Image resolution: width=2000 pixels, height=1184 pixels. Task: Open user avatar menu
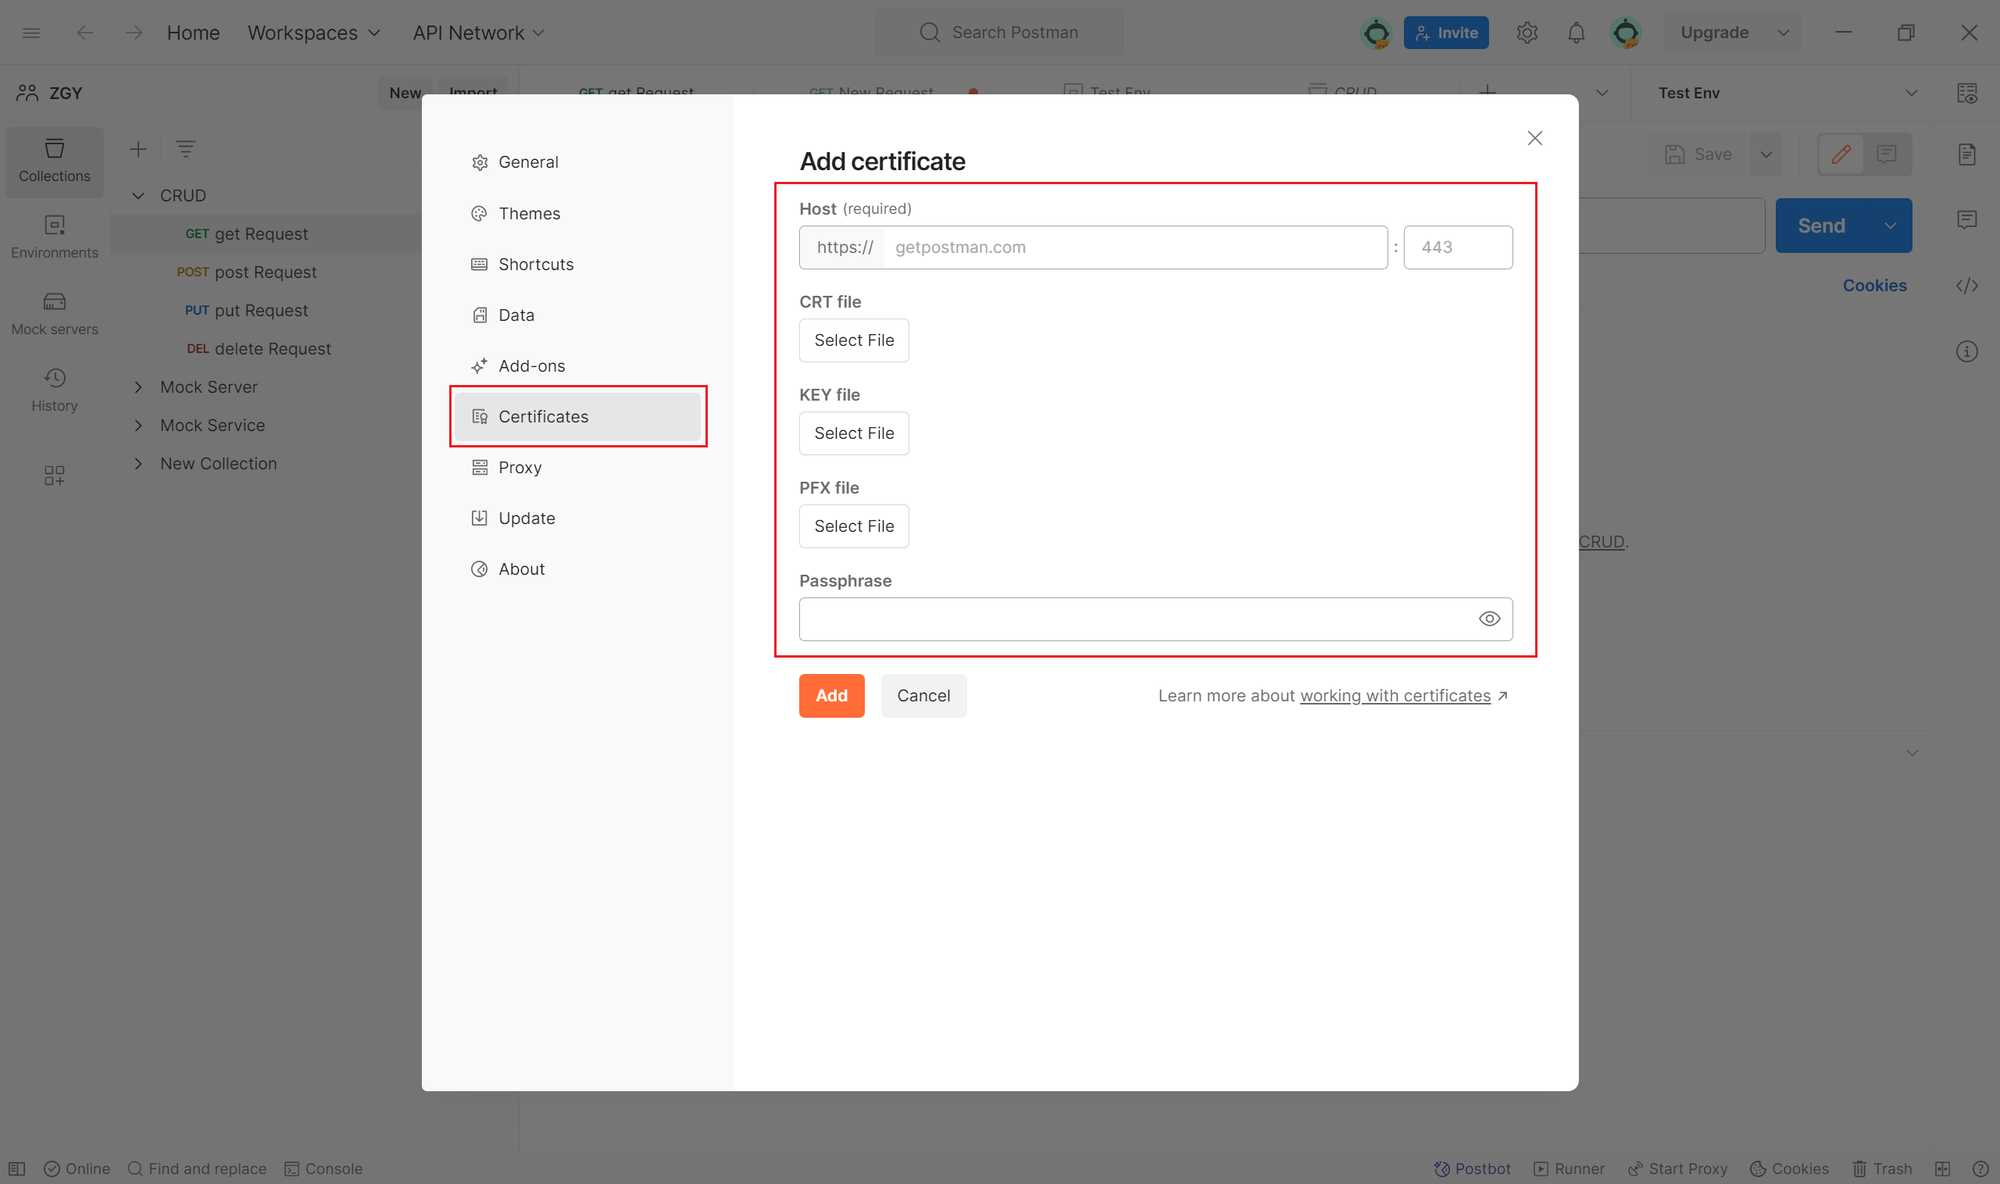(1626, 33)
